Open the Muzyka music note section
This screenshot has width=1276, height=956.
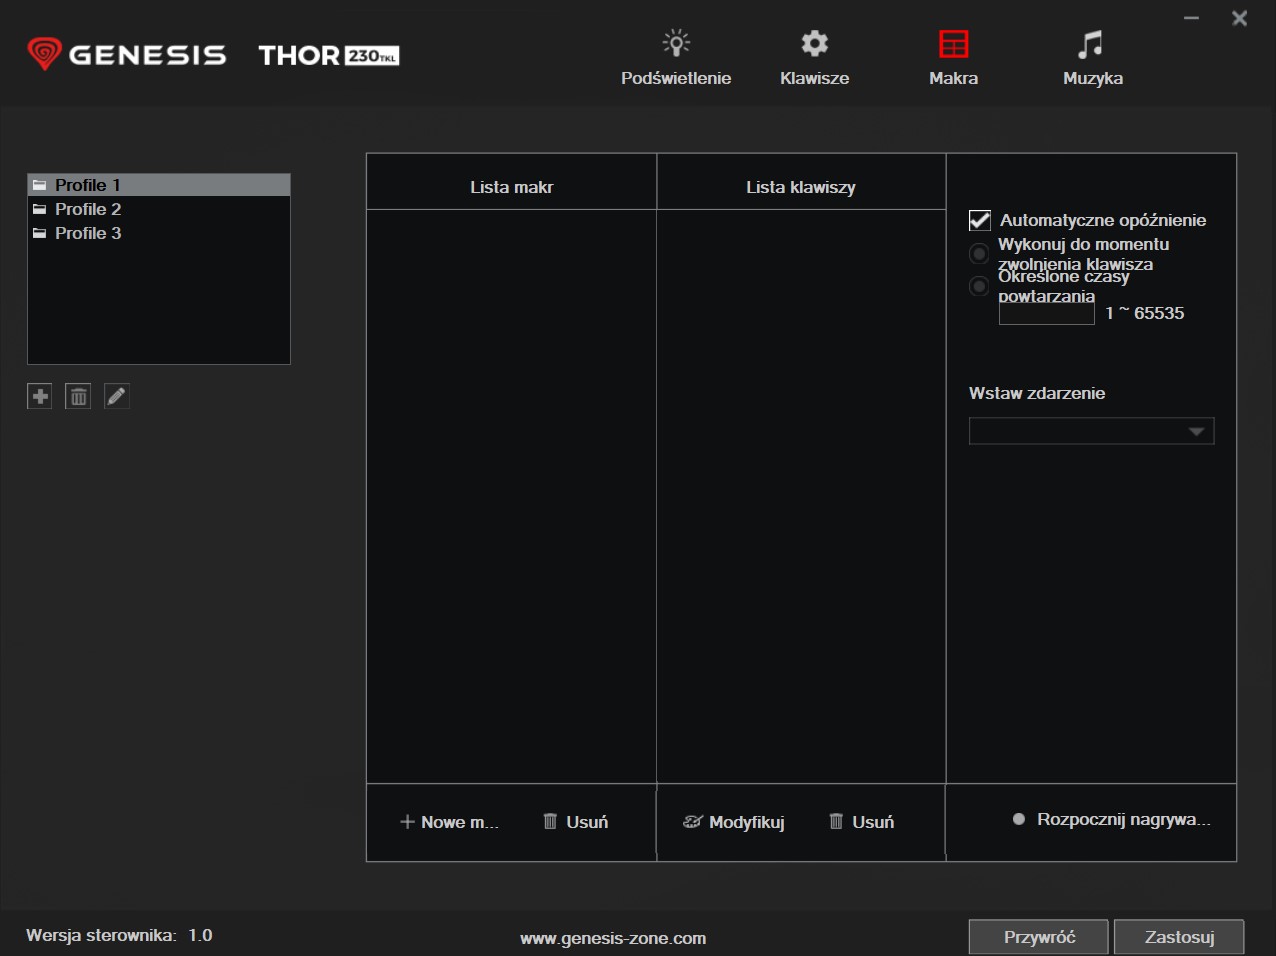(x=1092, y=57)
